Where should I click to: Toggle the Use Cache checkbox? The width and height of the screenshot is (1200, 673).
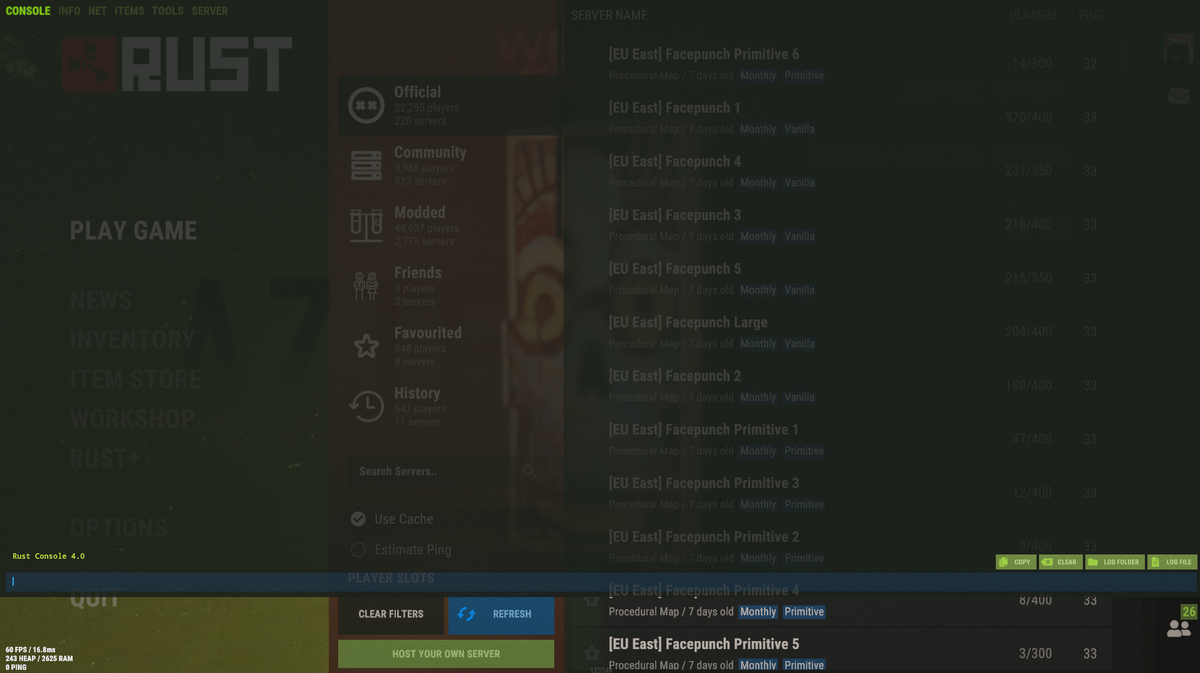[358, 519]
